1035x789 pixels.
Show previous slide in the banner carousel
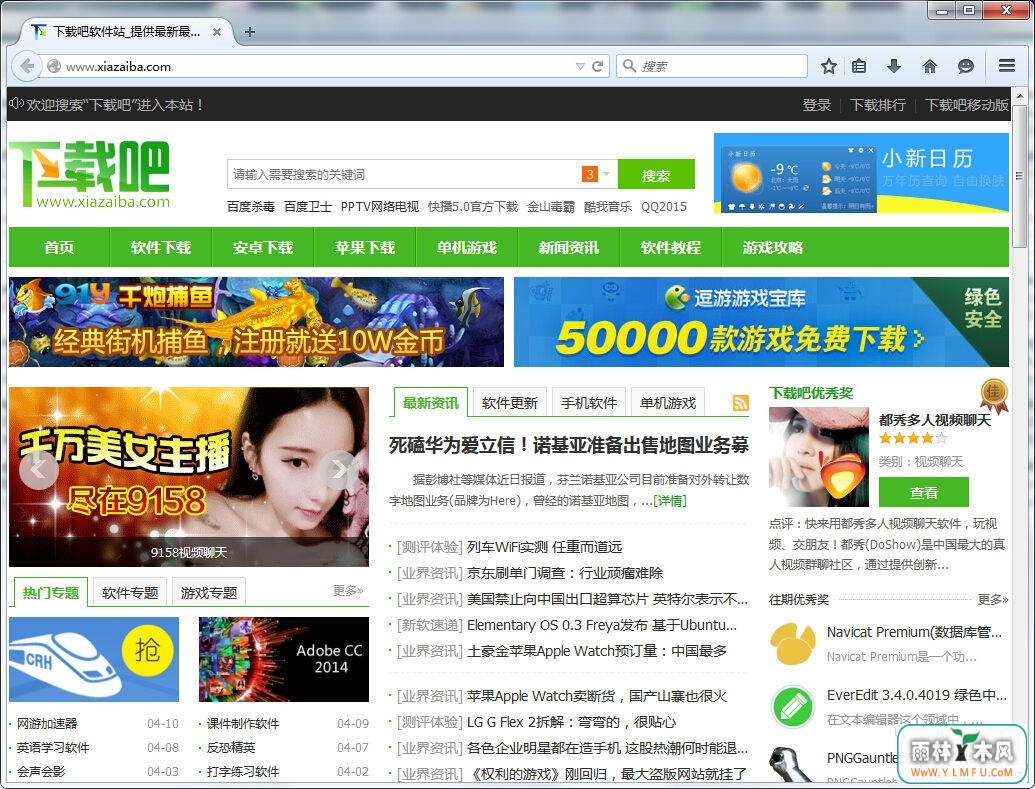(38, 470)
